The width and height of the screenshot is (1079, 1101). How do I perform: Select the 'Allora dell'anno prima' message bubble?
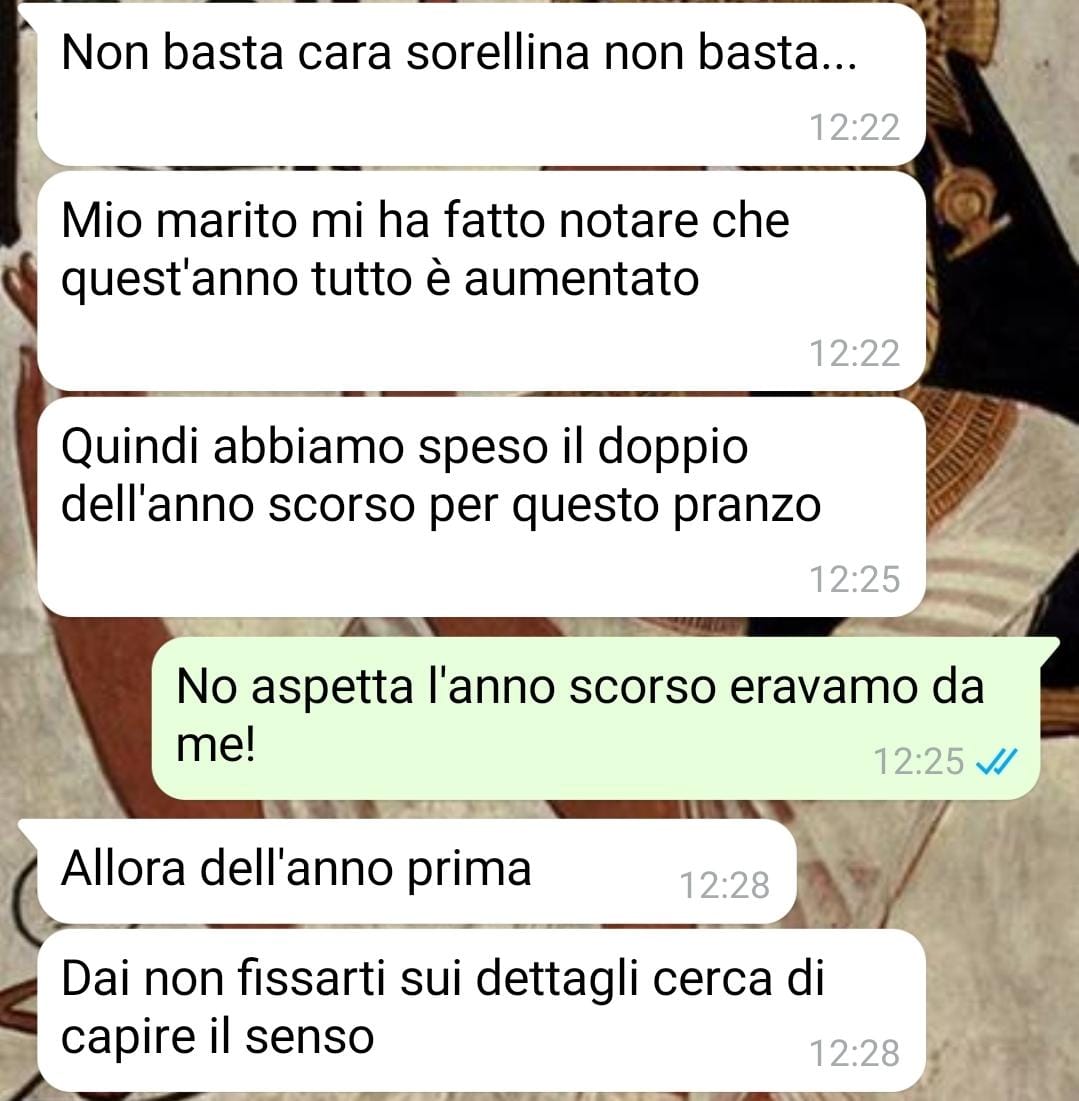(416, 871)
